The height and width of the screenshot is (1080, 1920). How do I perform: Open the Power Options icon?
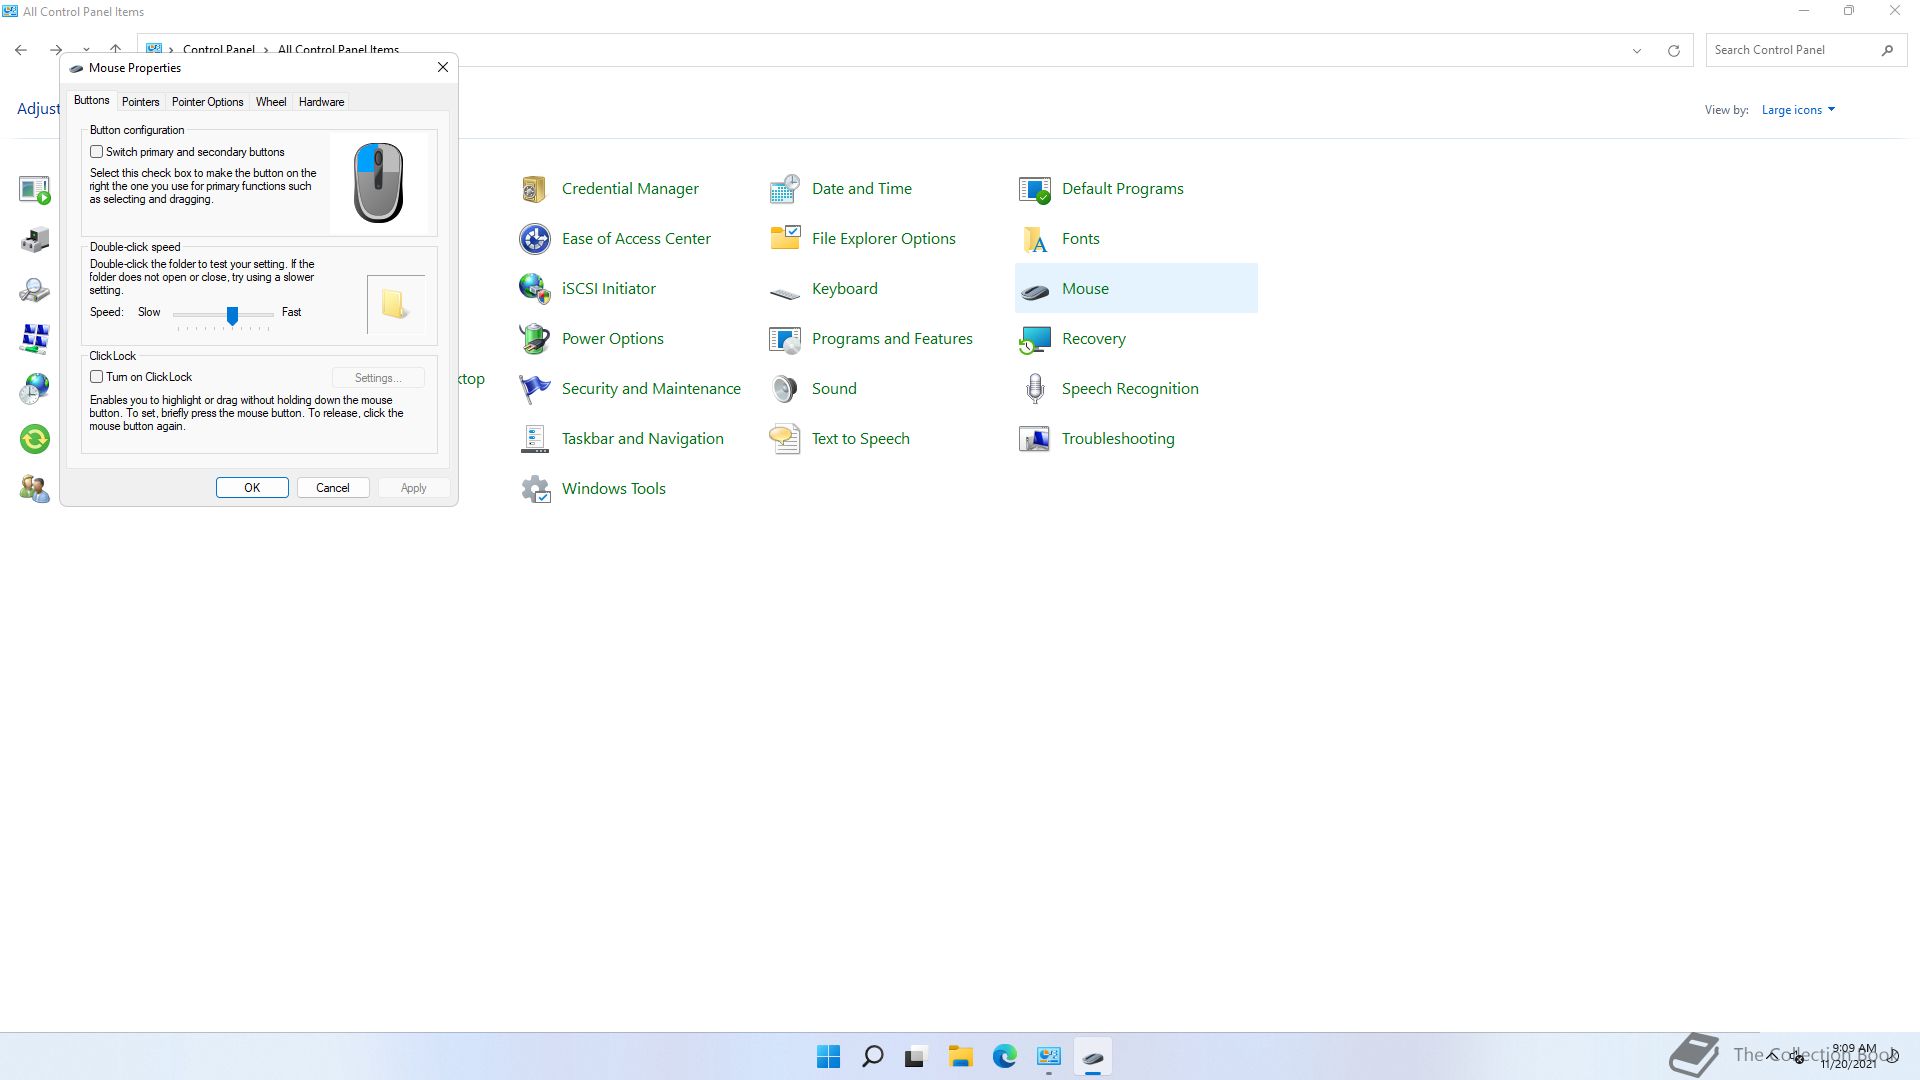(534, 339)
